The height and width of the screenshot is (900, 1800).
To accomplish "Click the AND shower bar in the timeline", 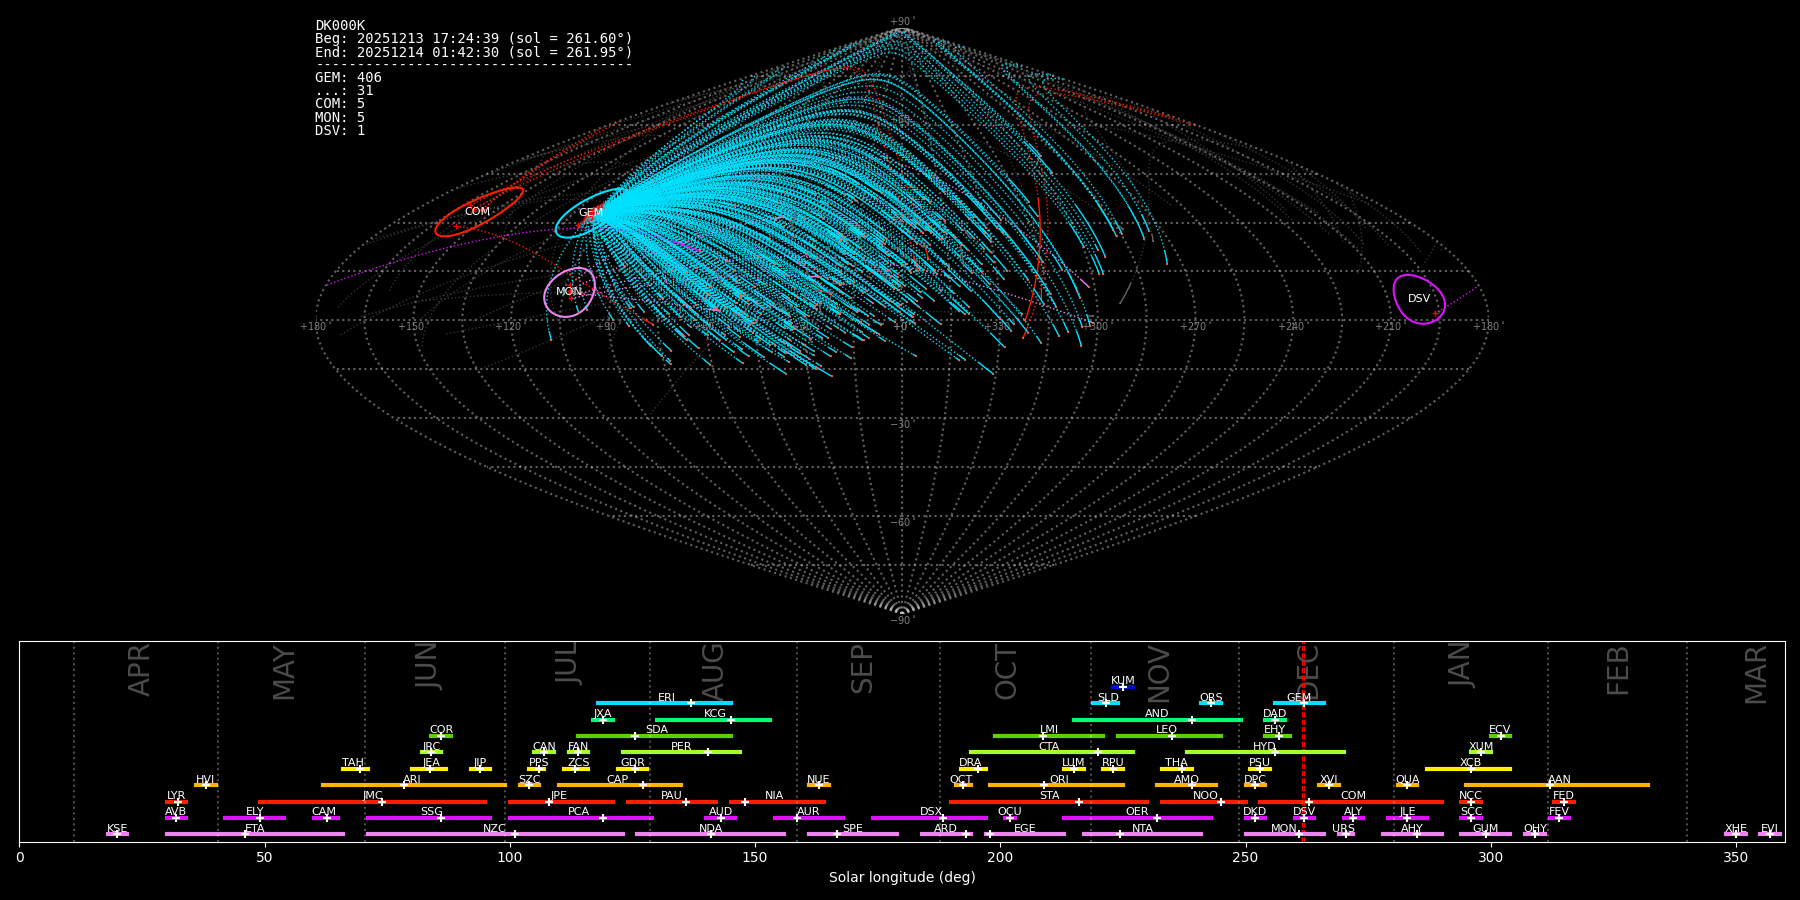I will coord(1157,720).
